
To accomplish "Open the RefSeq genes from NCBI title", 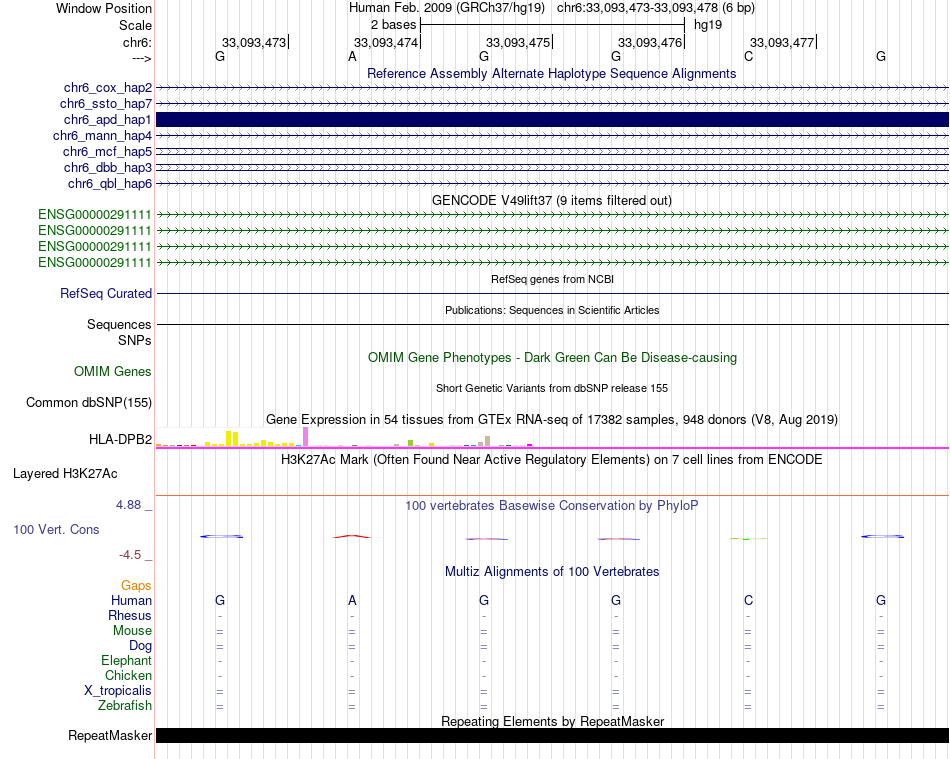I will click(x=552, y=279).
